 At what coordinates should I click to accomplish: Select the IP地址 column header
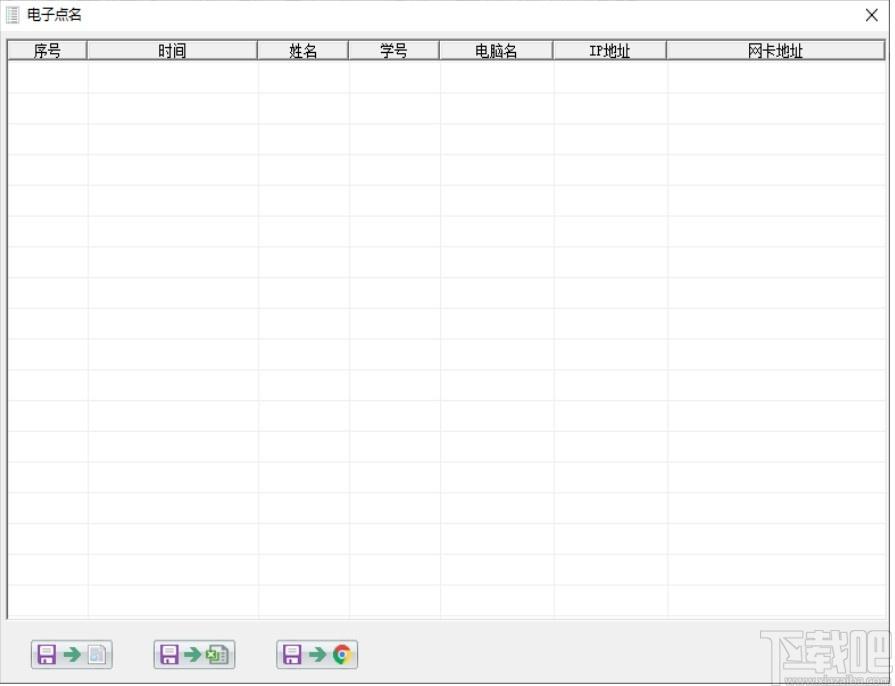[x=610, y=51]
